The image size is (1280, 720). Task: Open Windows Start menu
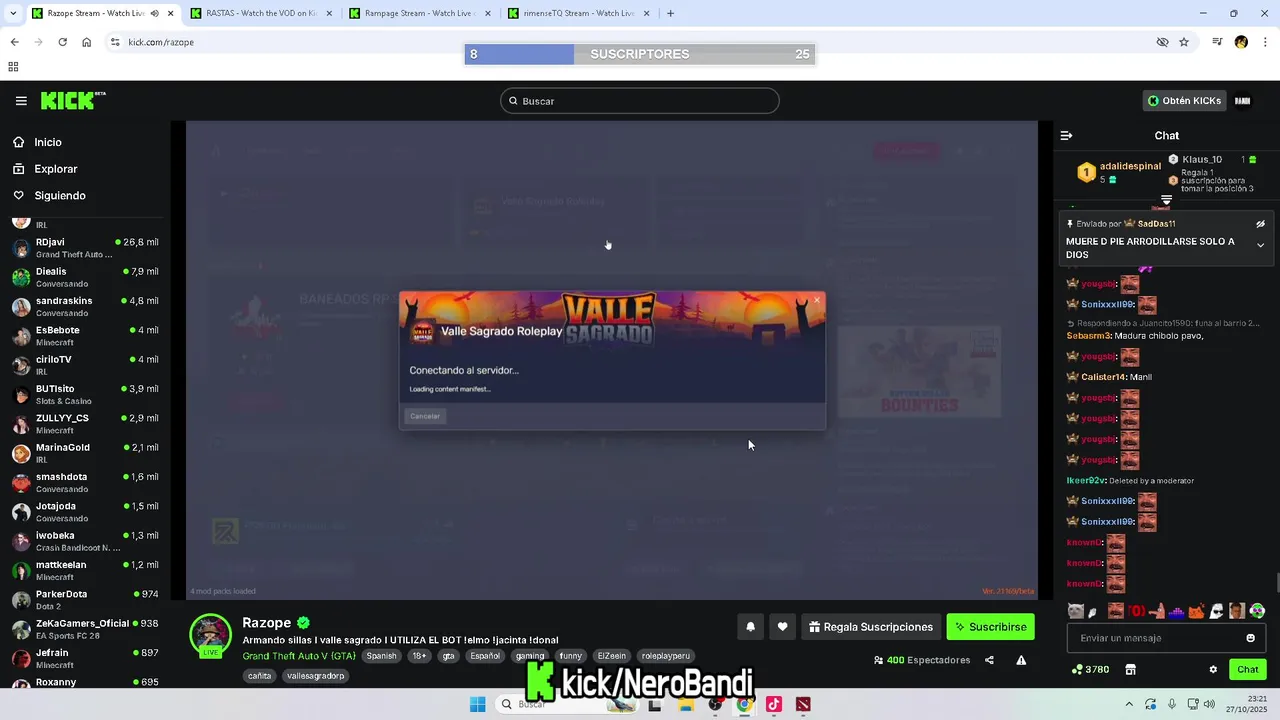(x=478, y=704)
